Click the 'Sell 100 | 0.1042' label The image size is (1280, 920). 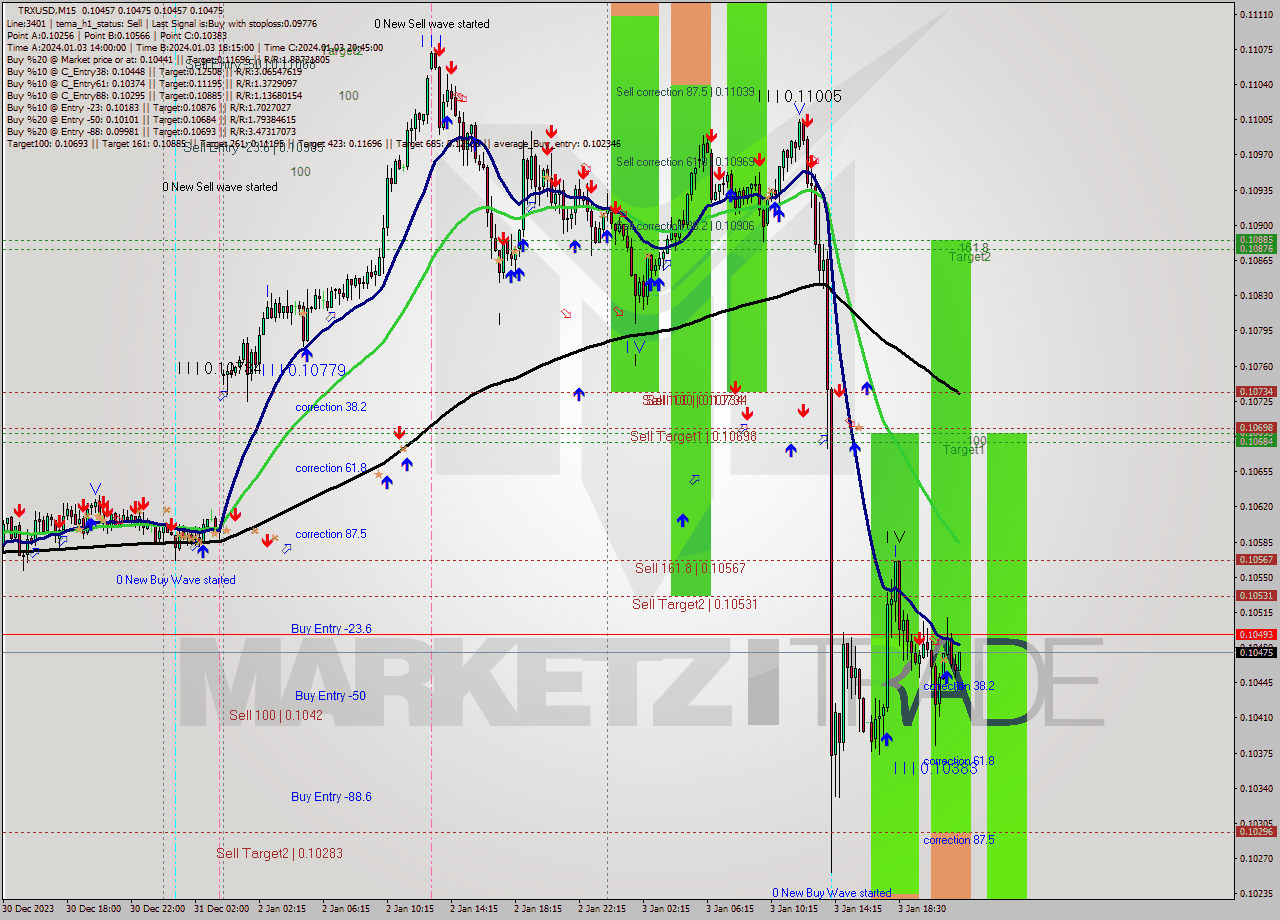[x=276, y=715]
